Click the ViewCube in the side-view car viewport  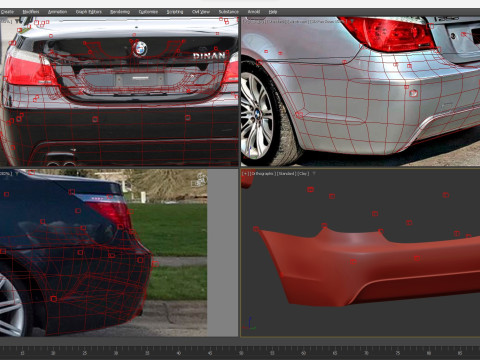[x=199, y=181]
